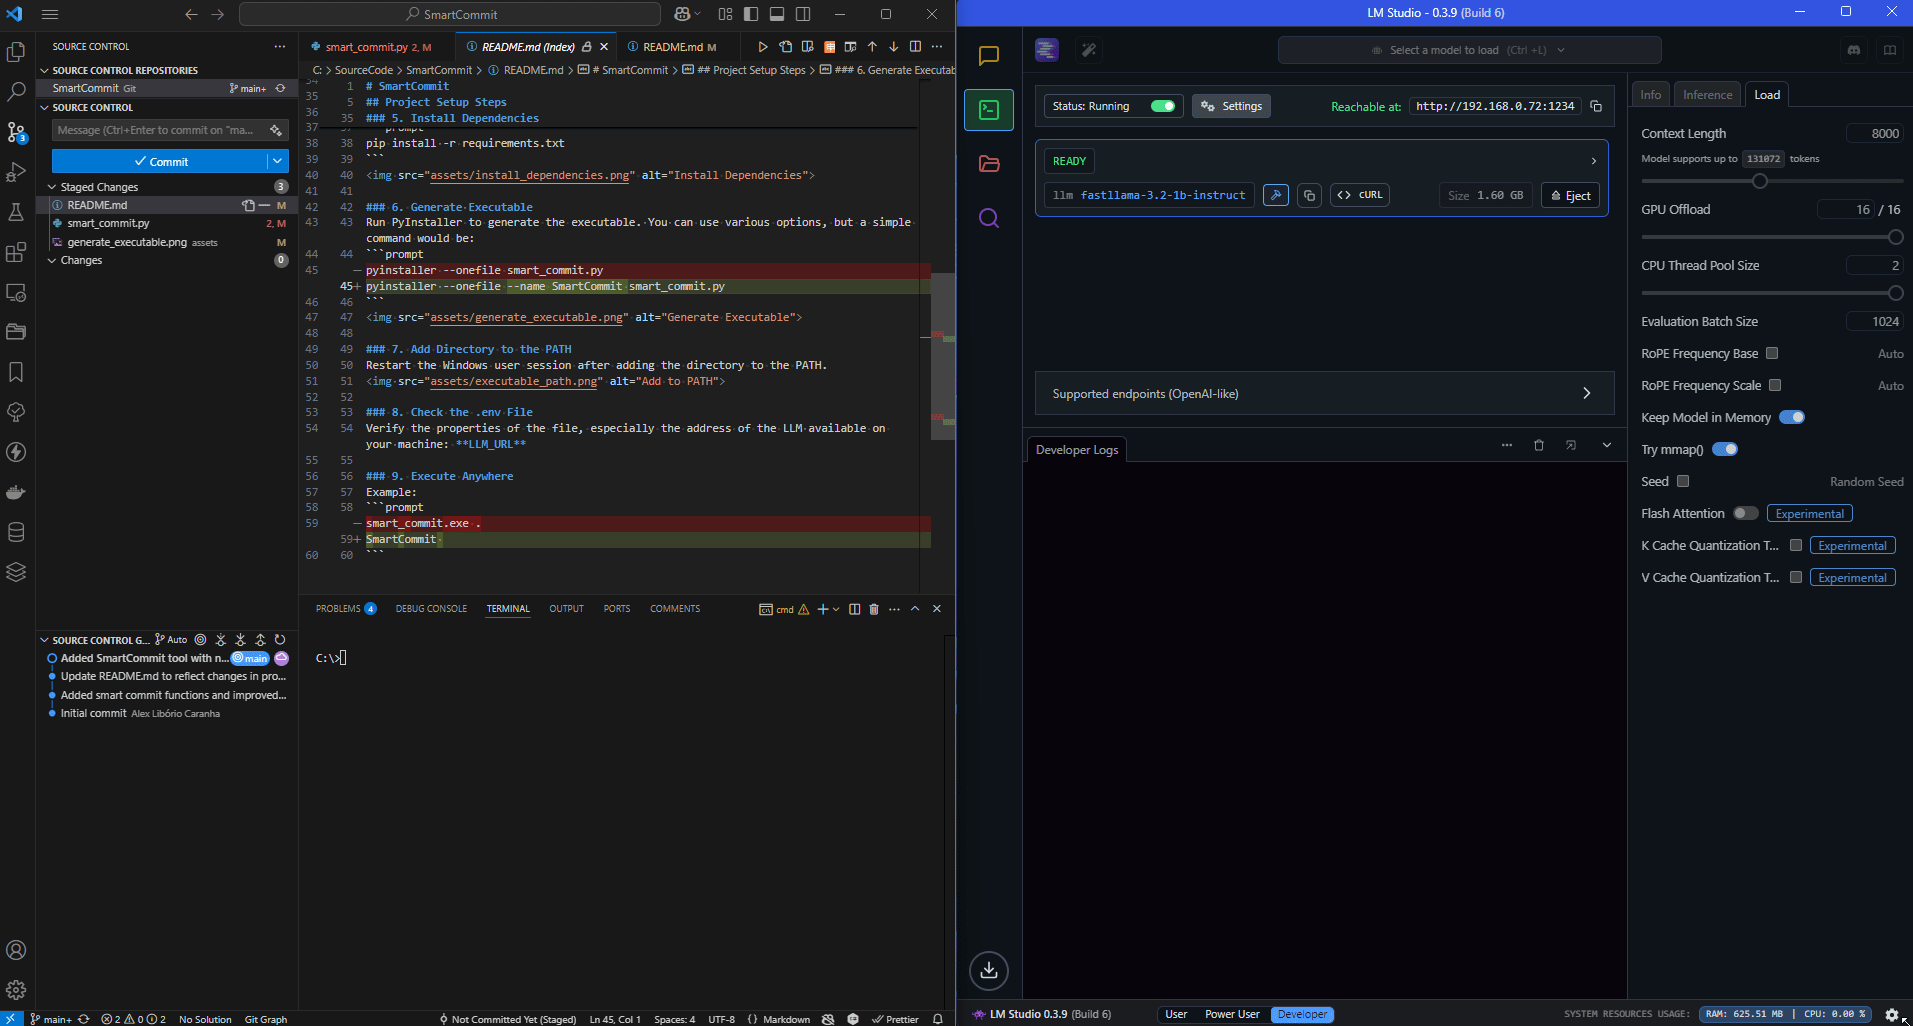This screenshot has height=1026, width=1913.
Task: Adjust CPU Thread Pool Size slider
Action: pyautogui.click(x=1895, y=293)
